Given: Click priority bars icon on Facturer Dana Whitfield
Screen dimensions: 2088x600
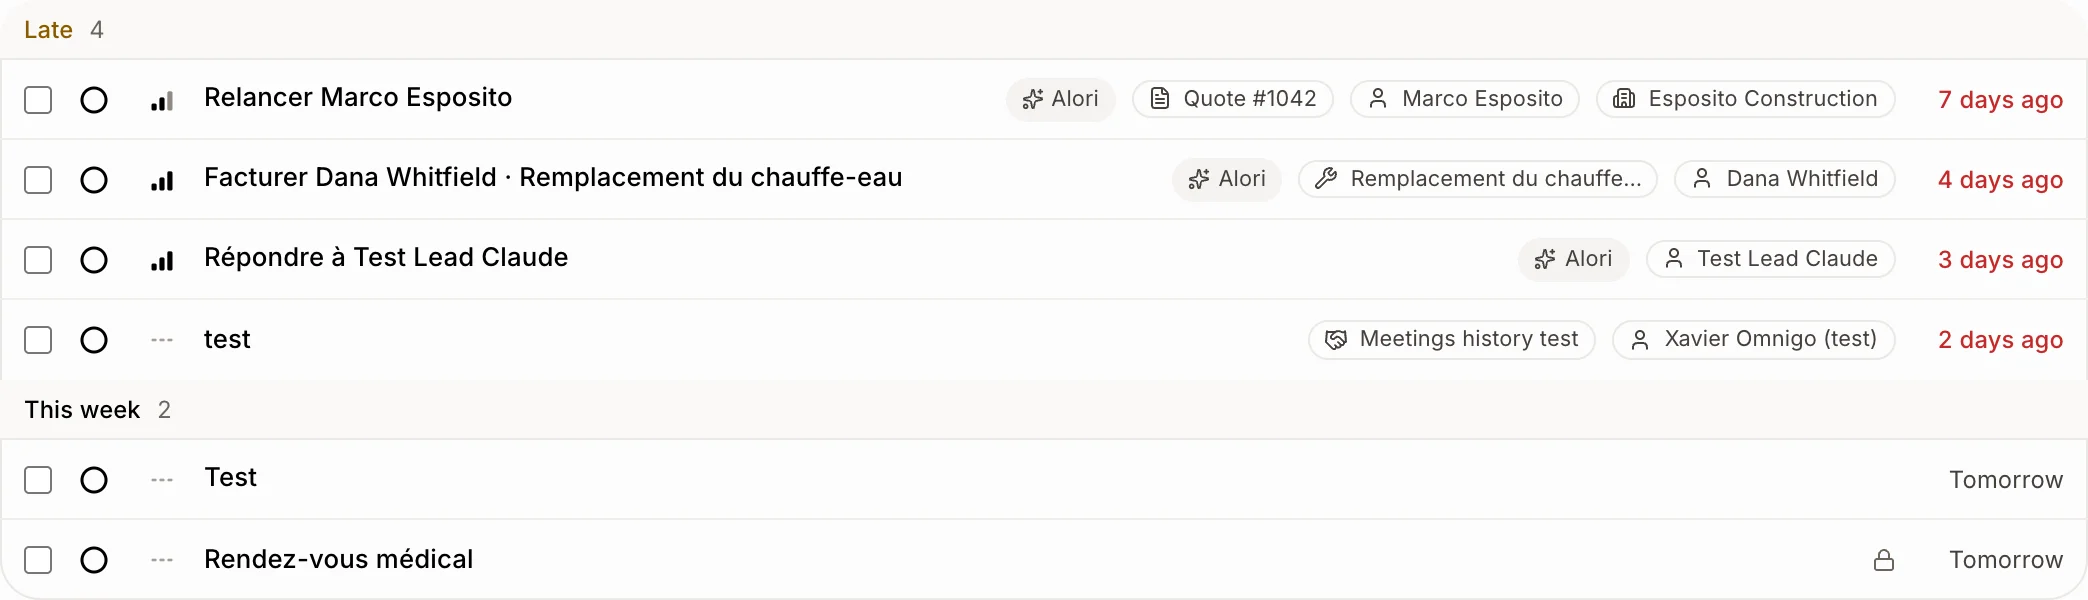Looking at the screenshot, I should [162, 181].
